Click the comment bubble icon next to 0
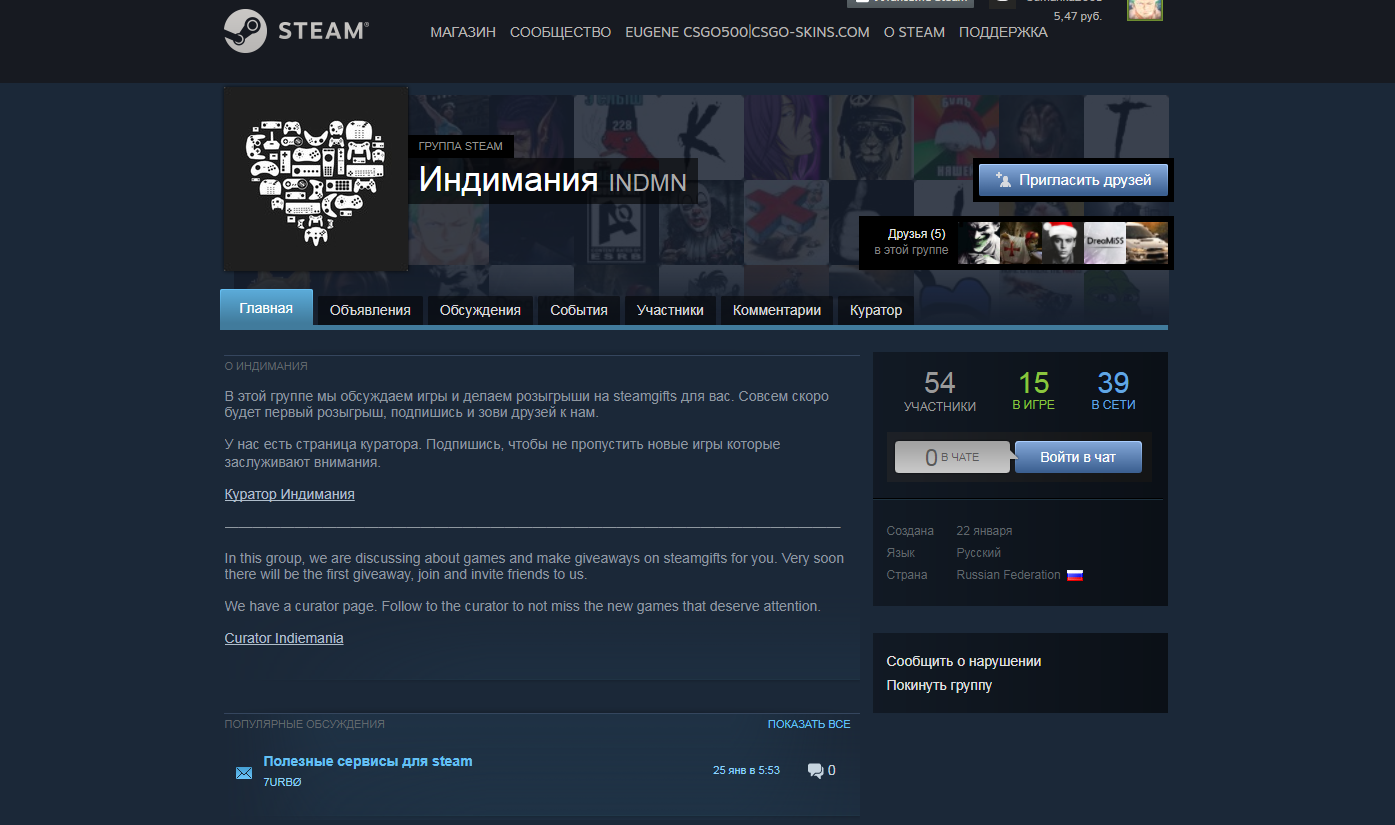The width and height of the screenshot is (1395, 825). (815, 771)
